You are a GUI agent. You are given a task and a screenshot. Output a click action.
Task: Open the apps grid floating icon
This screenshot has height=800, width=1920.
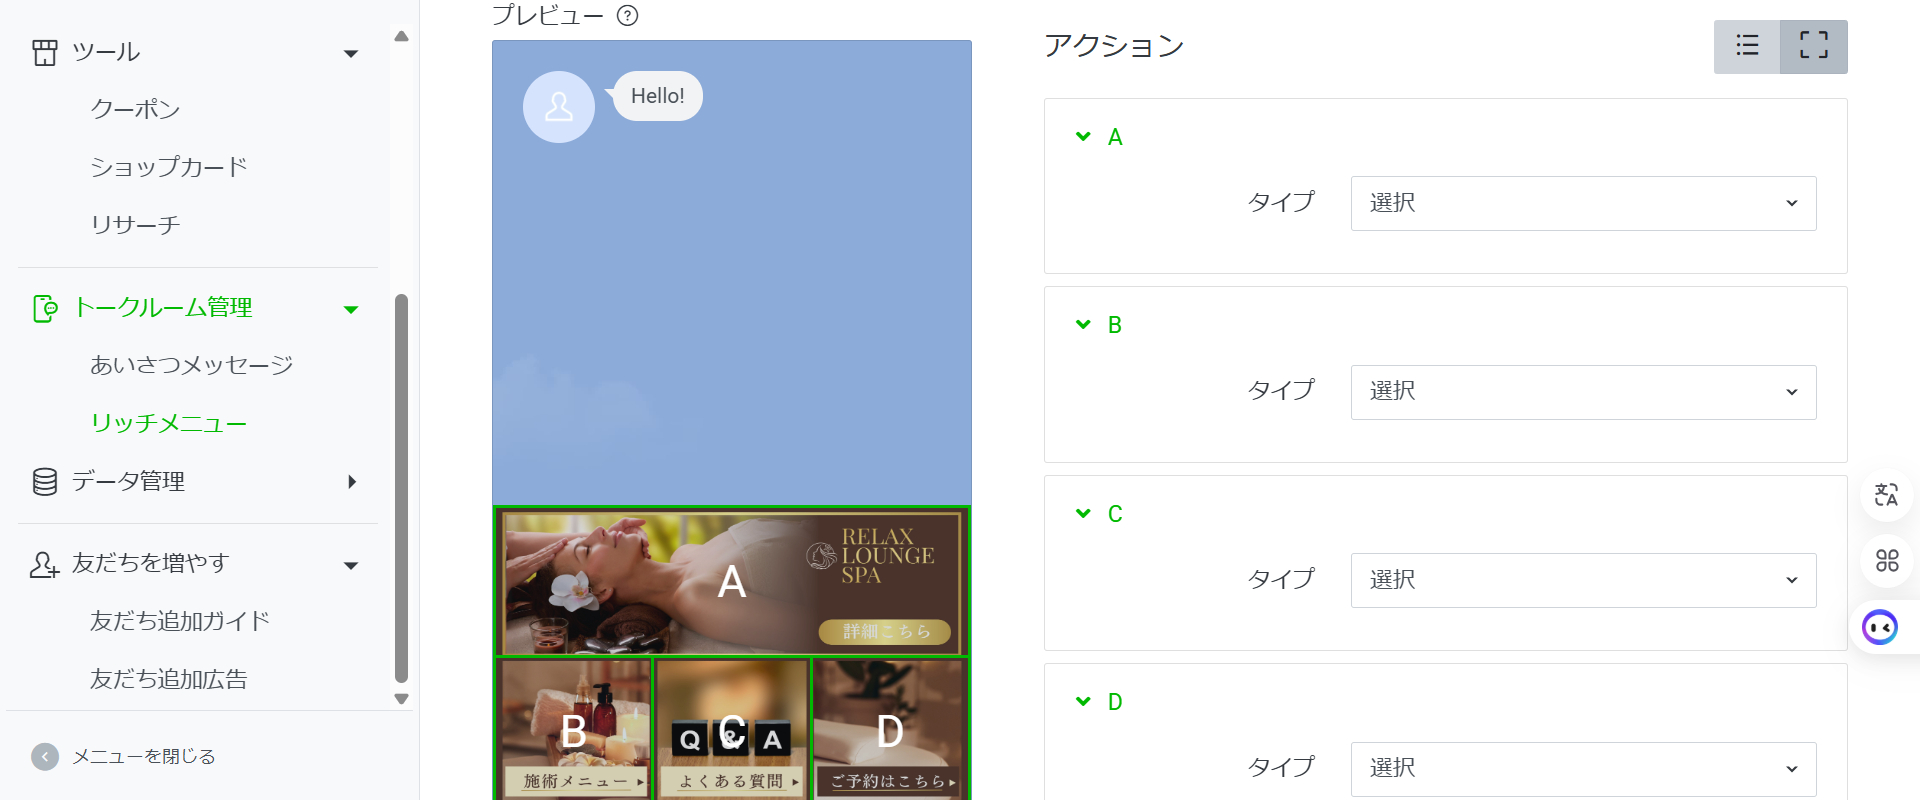click(x=1886, y=560)
